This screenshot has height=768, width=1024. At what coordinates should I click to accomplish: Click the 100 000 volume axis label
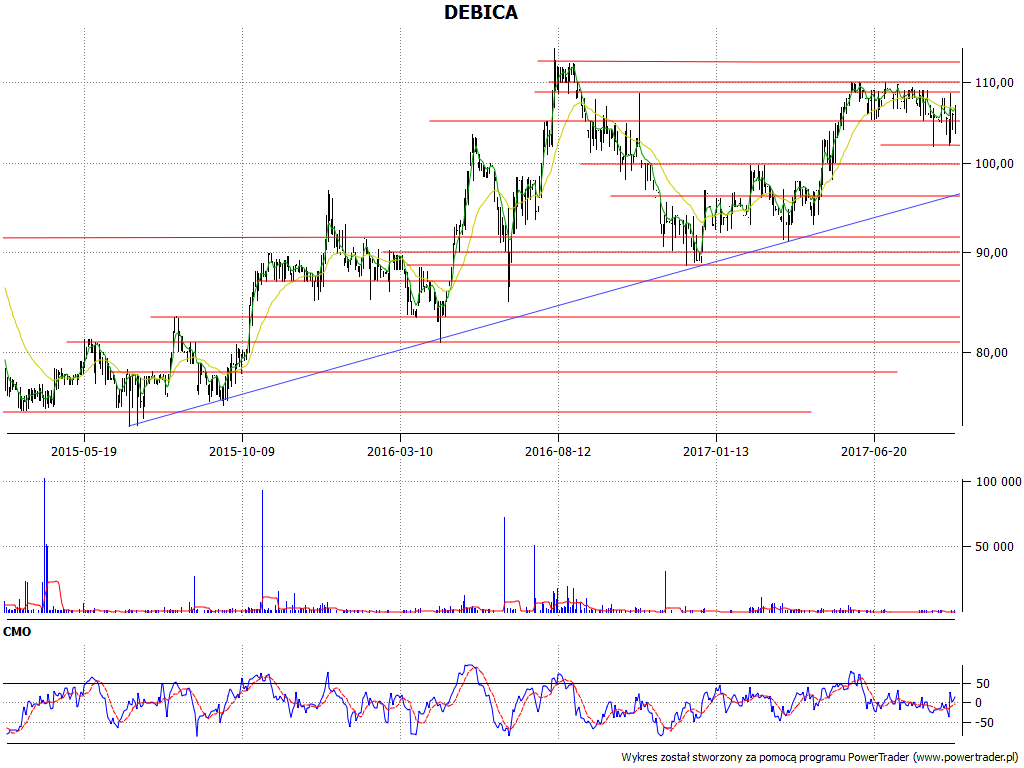tap(999, 482)
